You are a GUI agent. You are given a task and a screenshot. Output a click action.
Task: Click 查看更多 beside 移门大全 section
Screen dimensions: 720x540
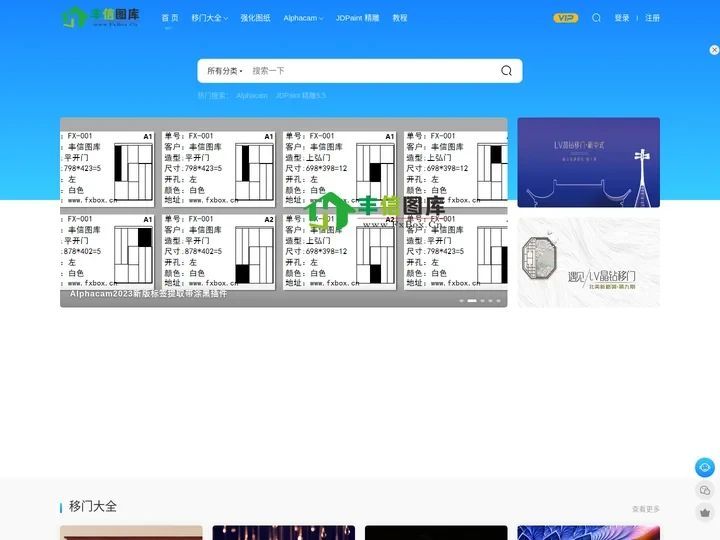point(646,509)
